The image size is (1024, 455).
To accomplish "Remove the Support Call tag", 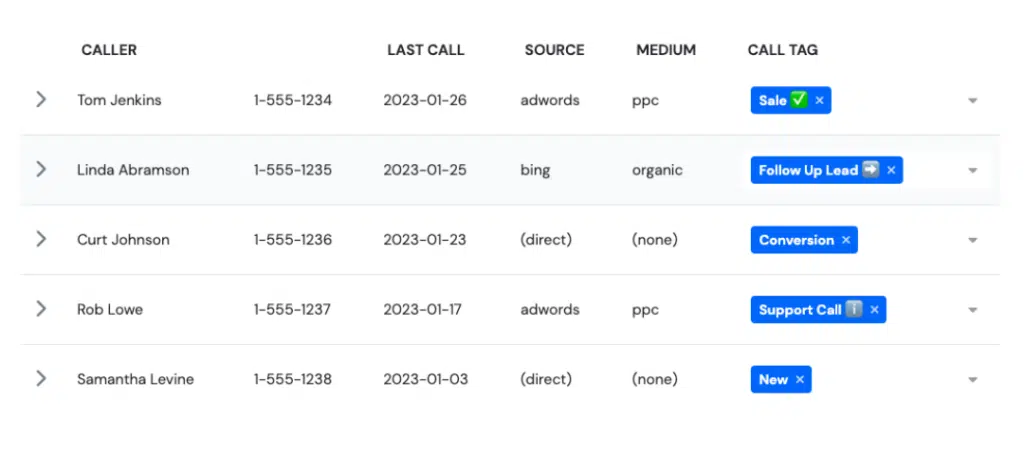I will pos(874,310).
